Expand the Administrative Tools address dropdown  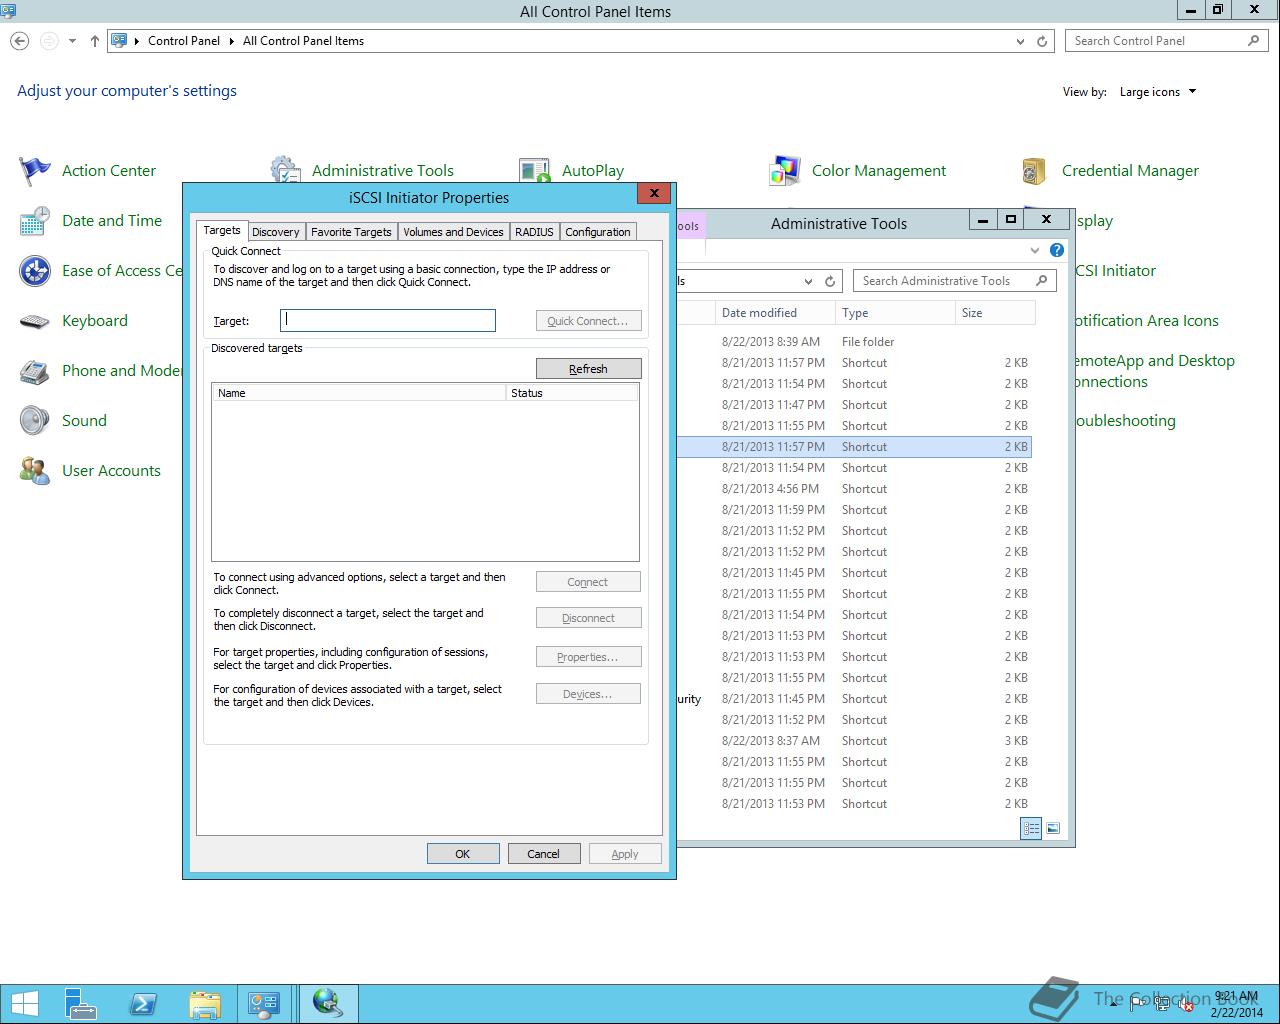808,281
